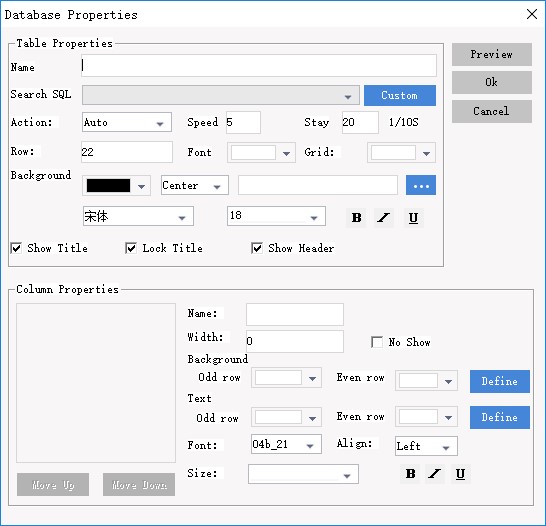Click the Custom SQL button

[x=400, y=95]
